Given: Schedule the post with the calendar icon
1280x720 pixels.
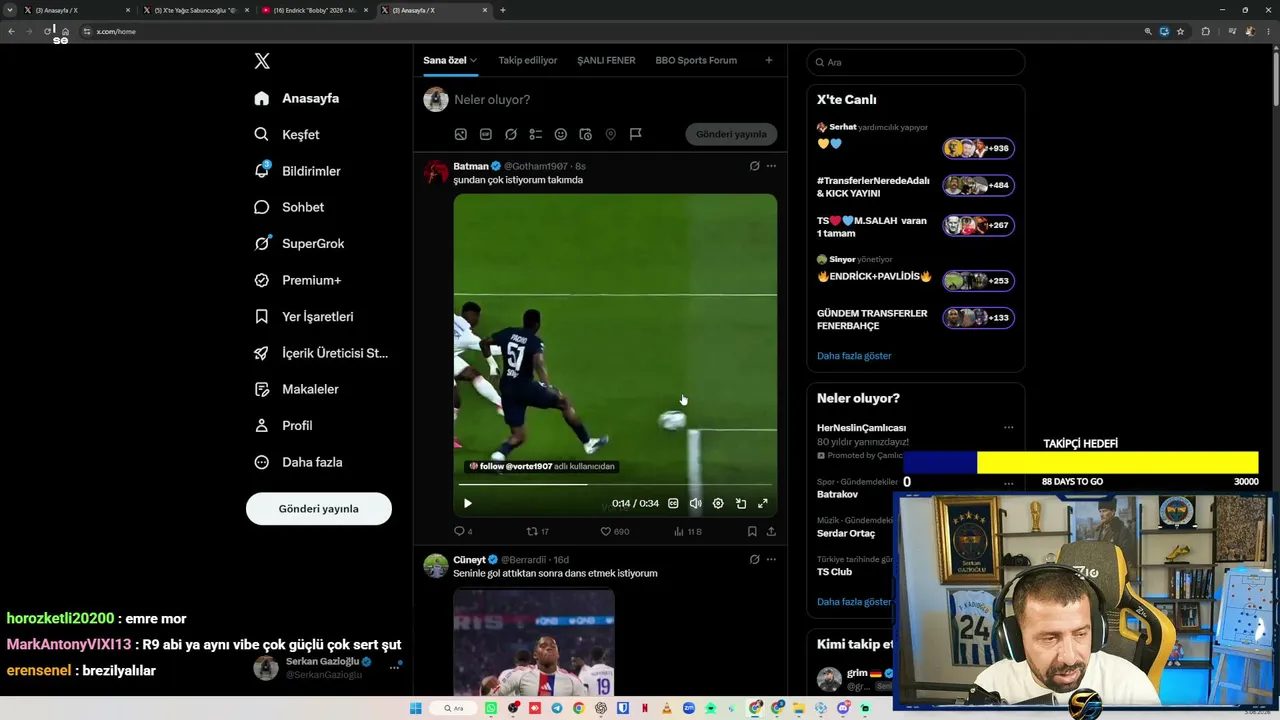Looking at the screenshot, I should coord(586,134).
